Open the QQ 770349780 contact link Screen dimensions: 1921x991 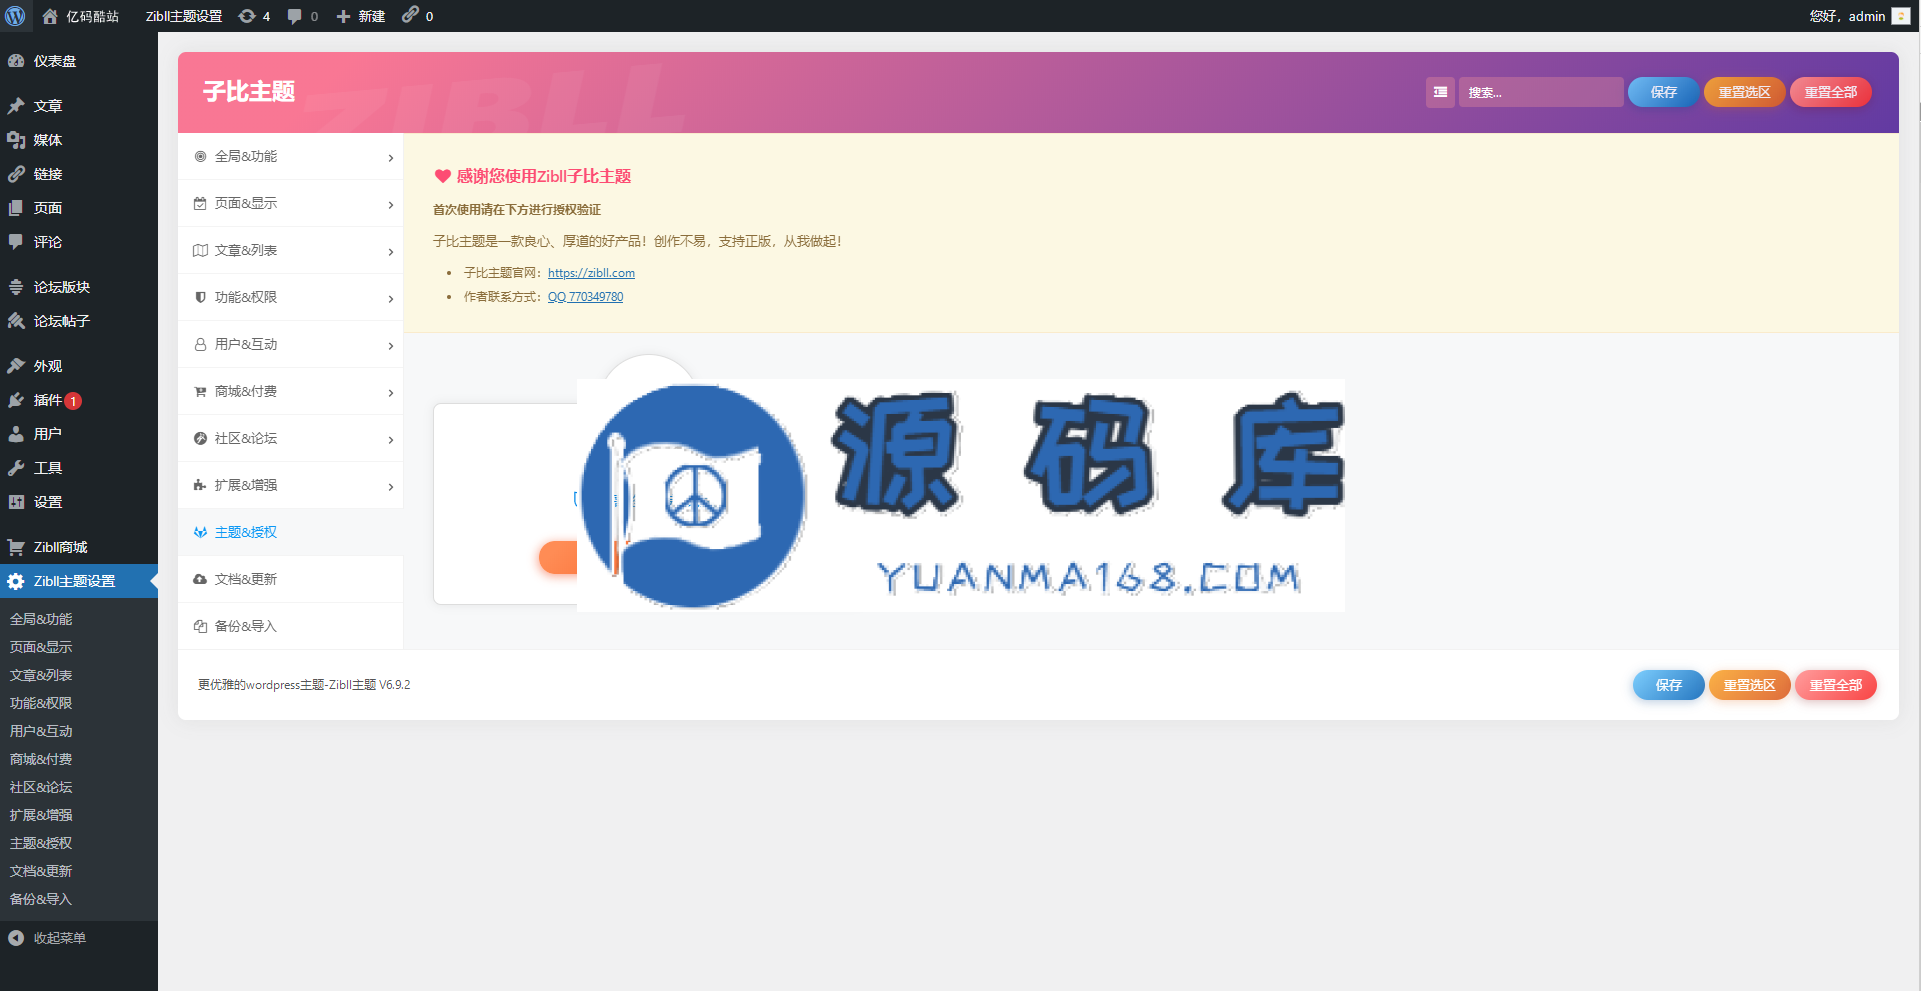click(585, 297)
